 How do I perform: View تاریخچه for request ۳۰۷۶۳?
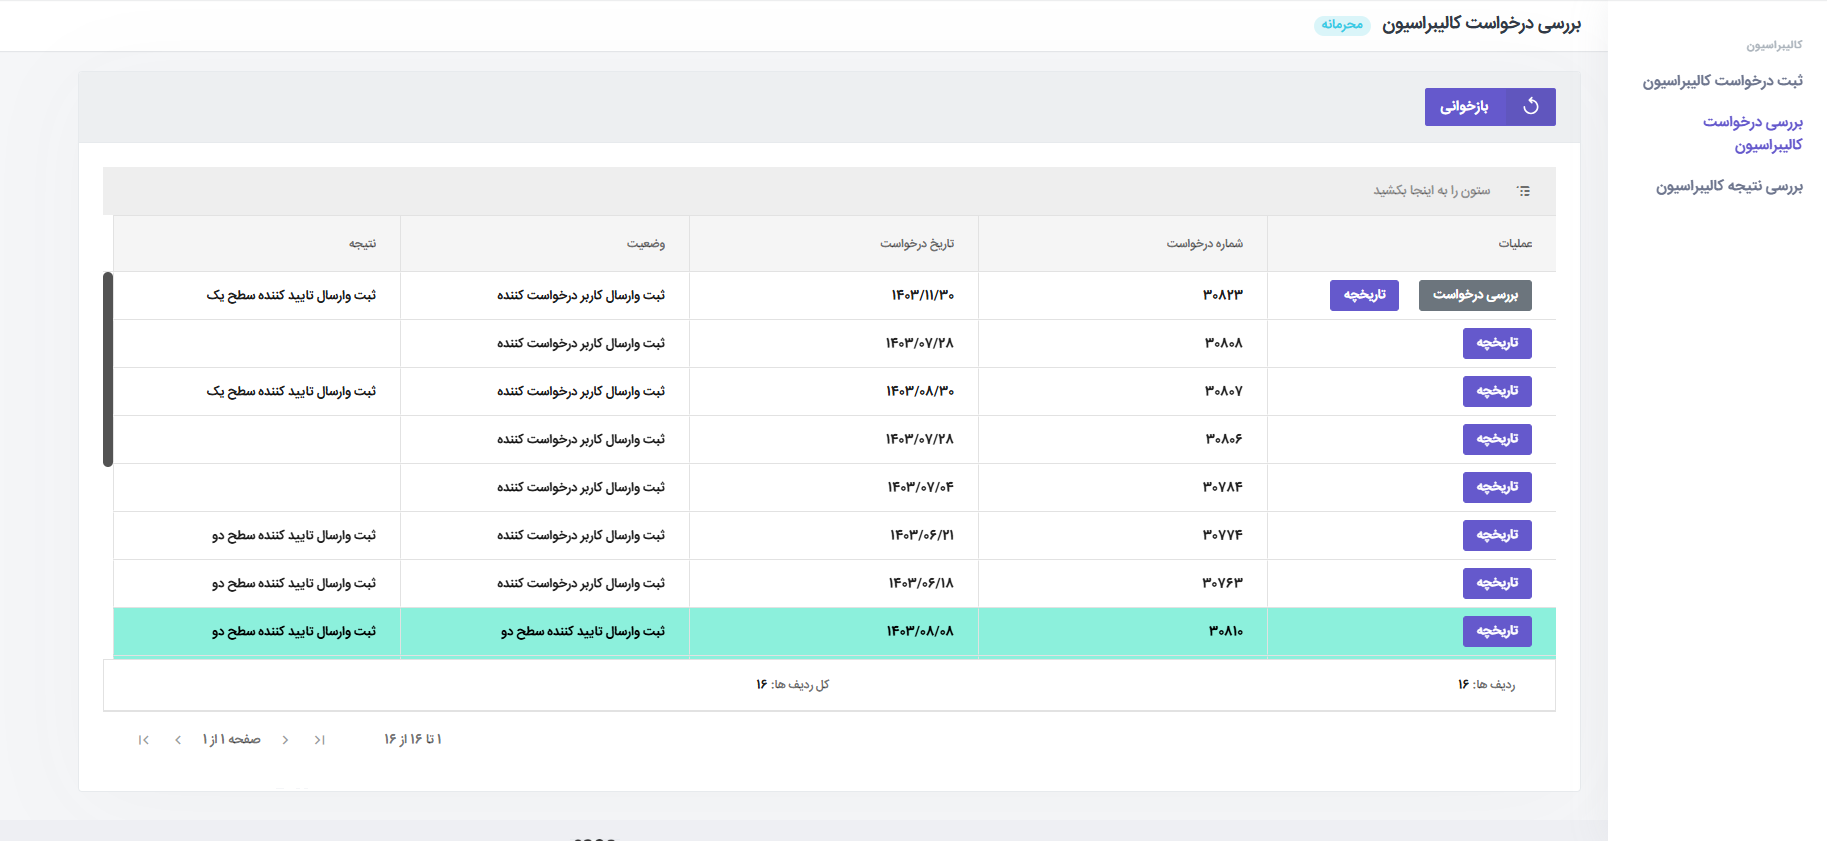click(x=1497, y=583)
